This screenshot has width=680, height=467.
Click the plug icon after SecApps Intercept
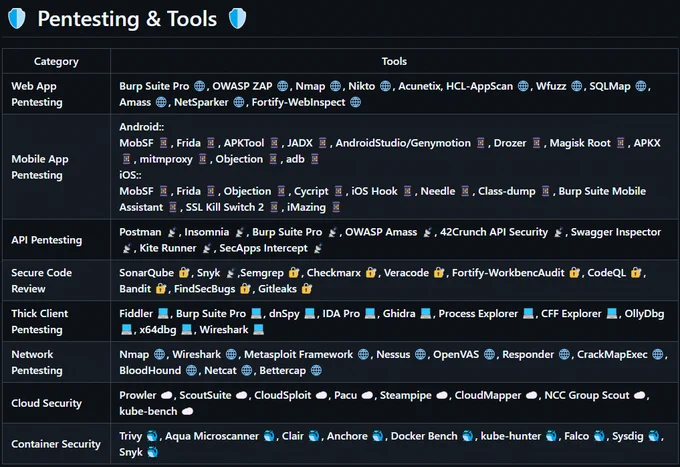coord(318,248)
